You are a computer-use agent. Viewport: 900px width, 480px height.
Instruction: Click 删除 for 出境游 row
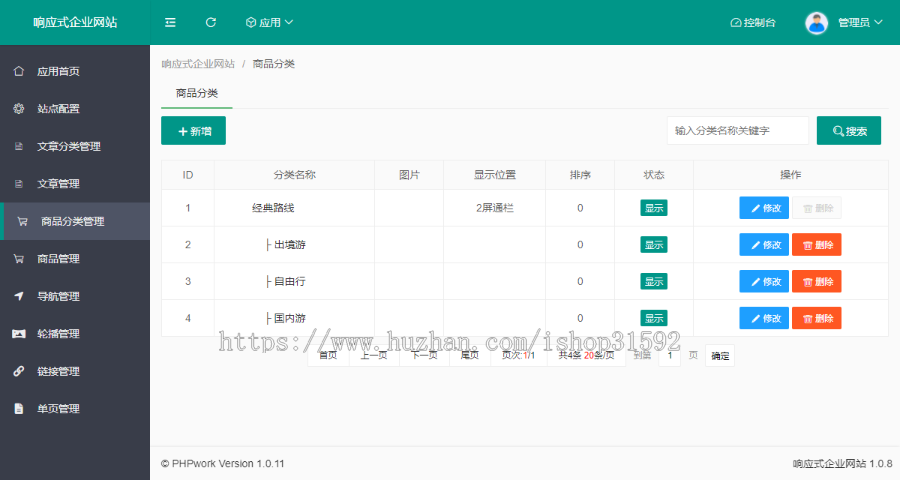tap(817, 245)
